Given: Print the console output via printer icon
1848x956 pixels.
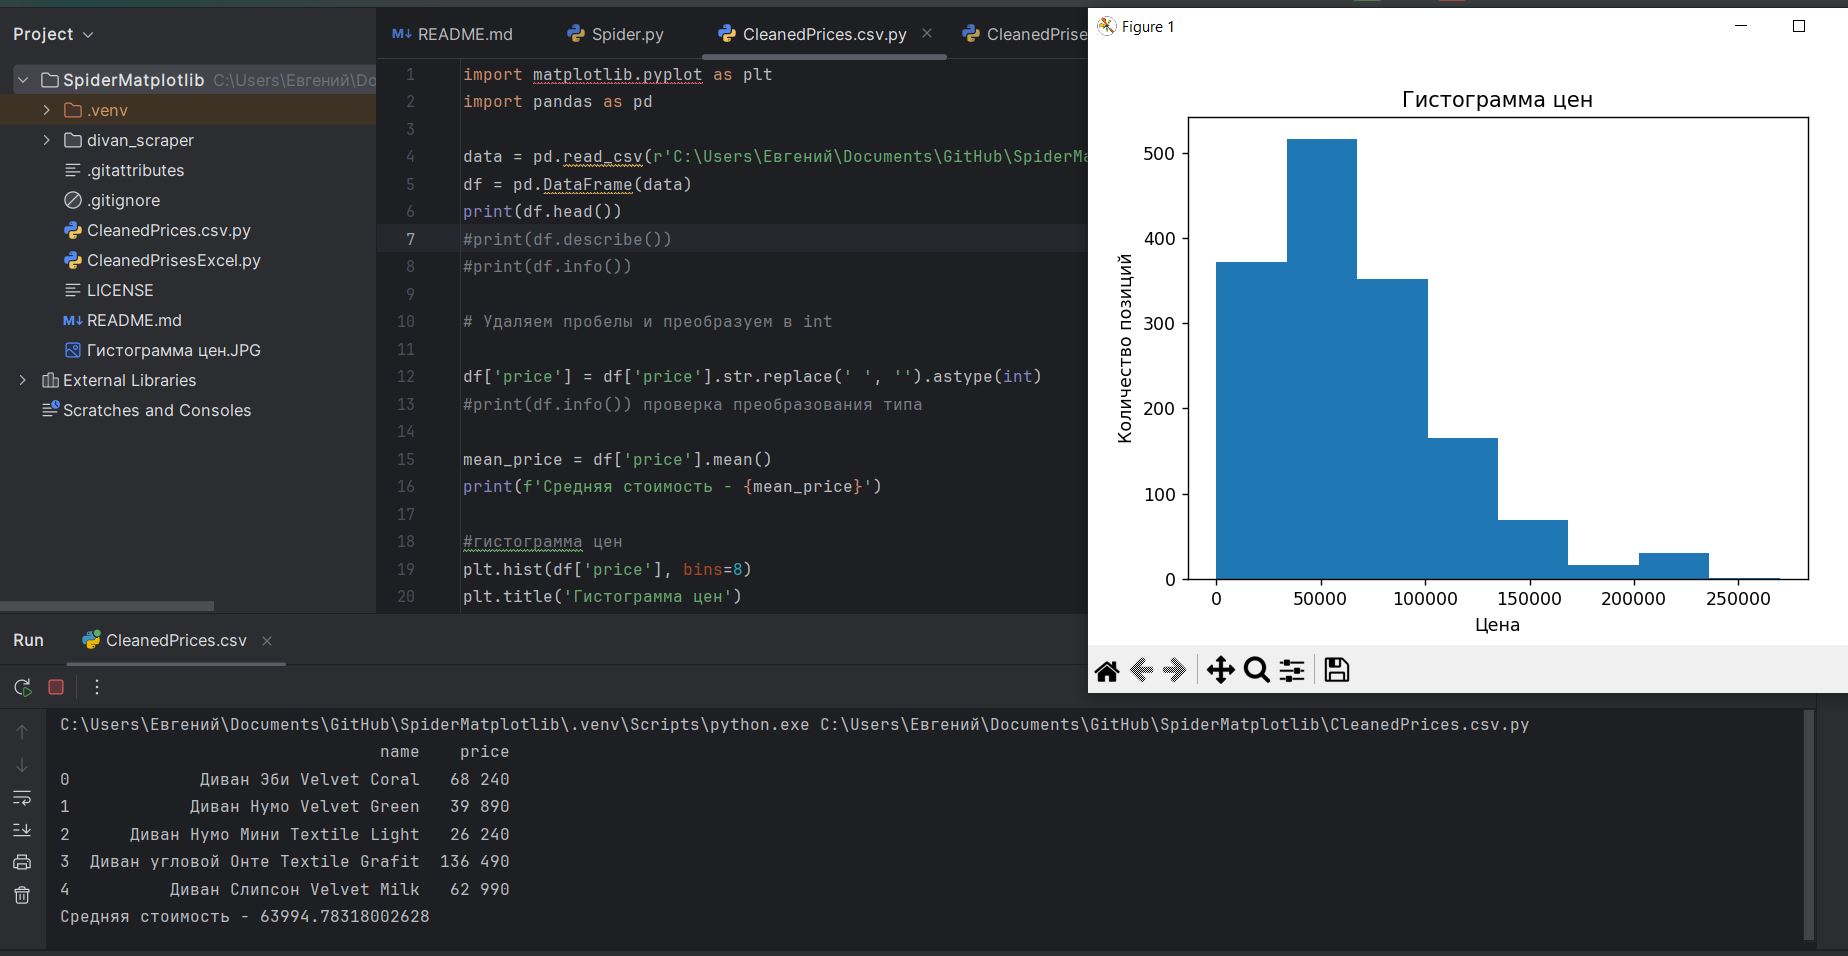Looking at the screenshot, I should point(22,861).
